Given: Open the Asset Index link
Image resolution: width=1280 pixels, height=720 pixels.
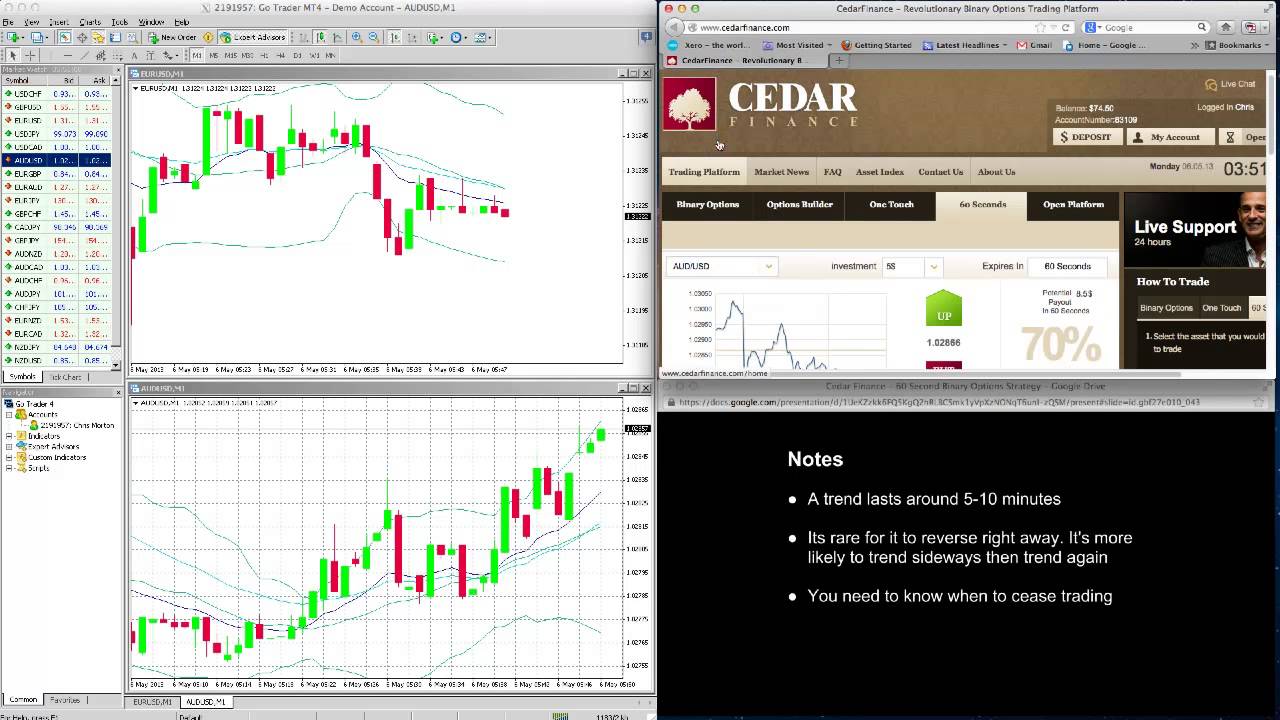Looking at the screenshot, I should 880,172.
